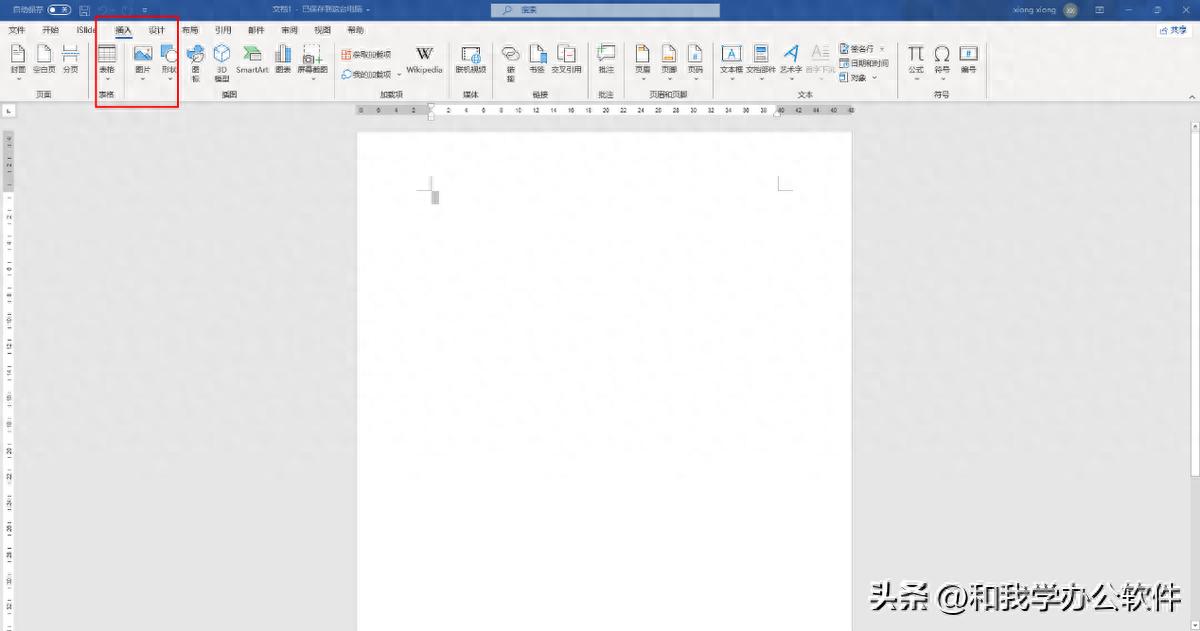Insert a page break (分页)
1200x631 pixels.
coord(70,59)
